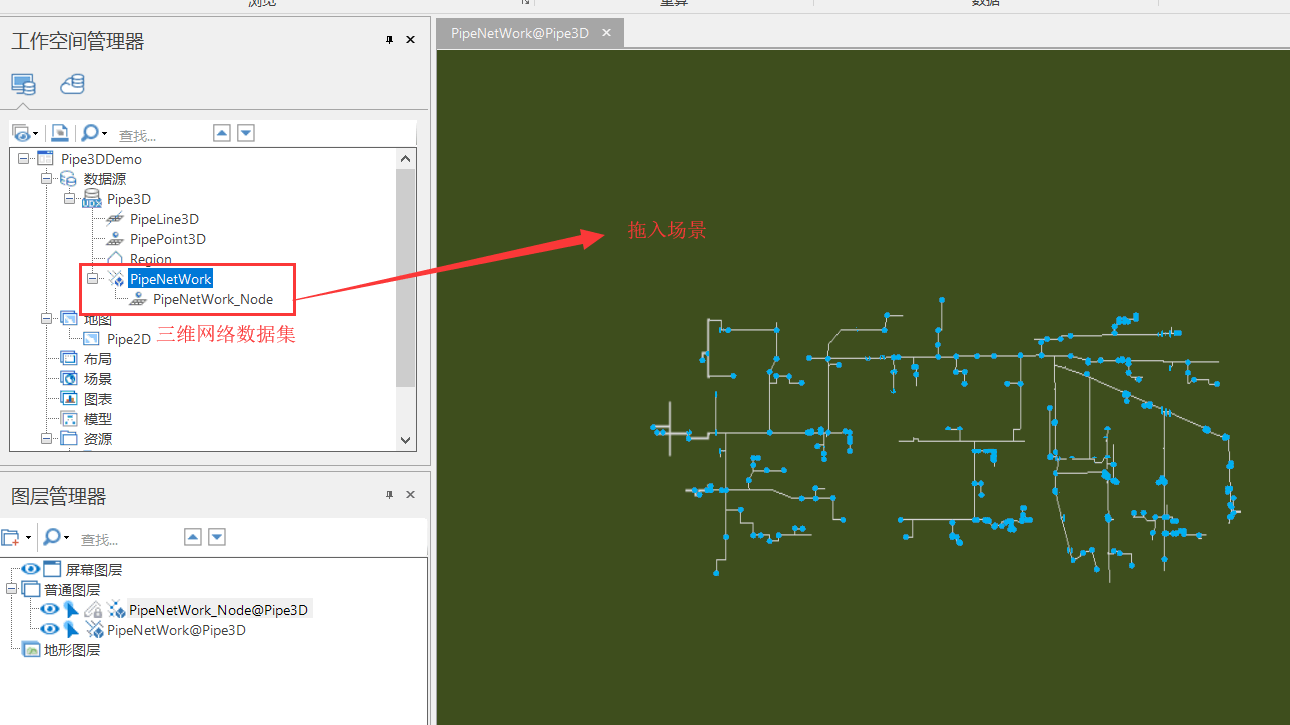The image size is (1290, 725).
Task: Click the 场景 scene node icon
Action: 68,379
